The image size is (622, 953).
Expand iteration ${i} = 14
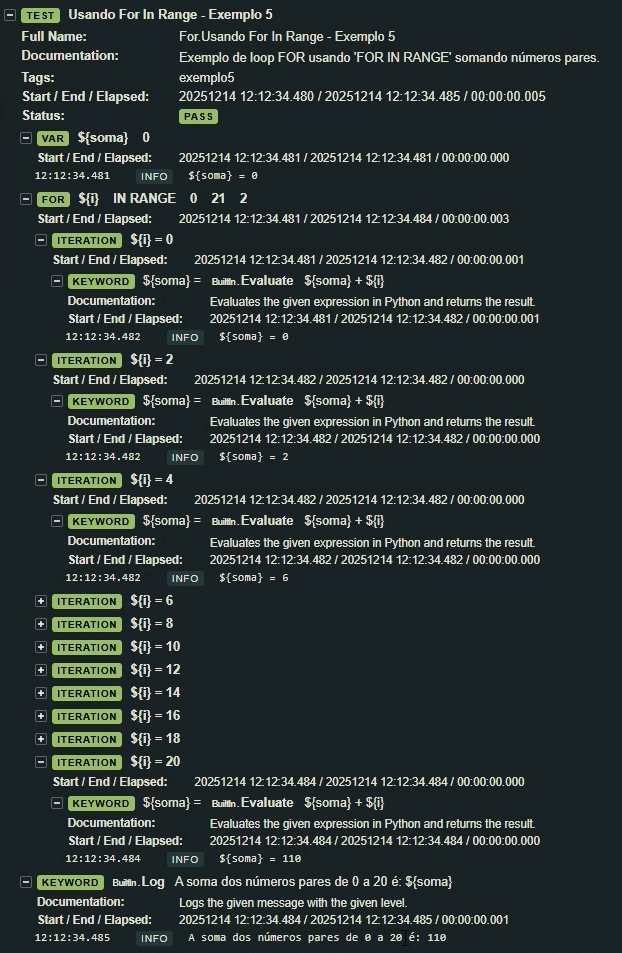[41, 693]
